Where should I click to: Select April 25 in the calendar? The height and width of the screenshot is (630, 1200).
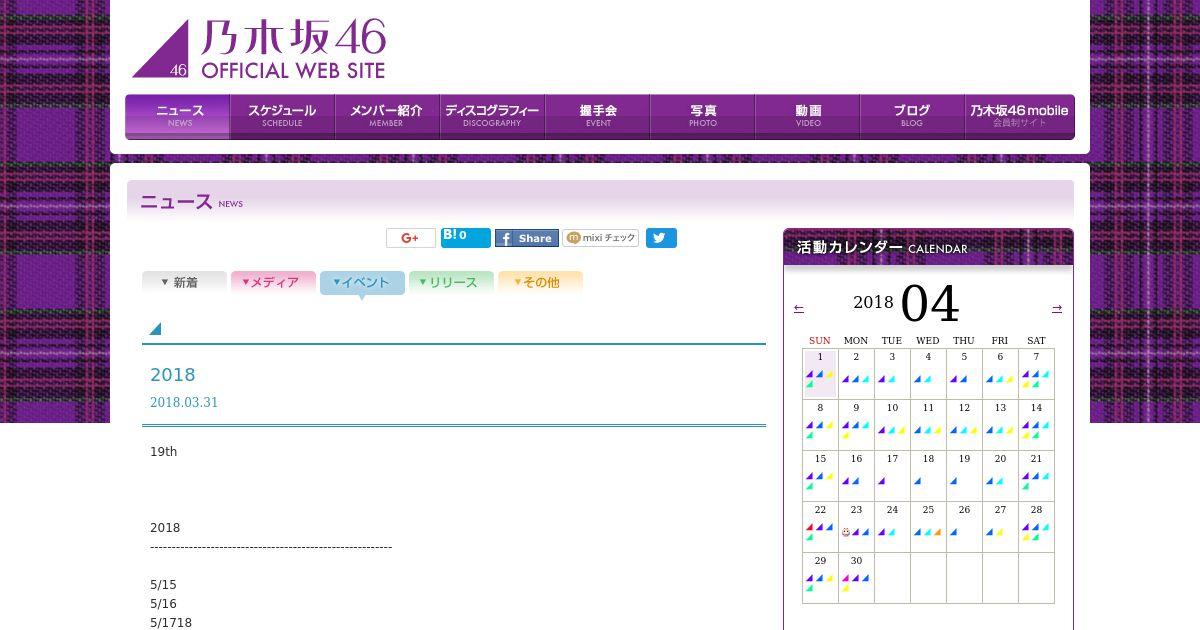pyautogui.click(x=928, y=526)
